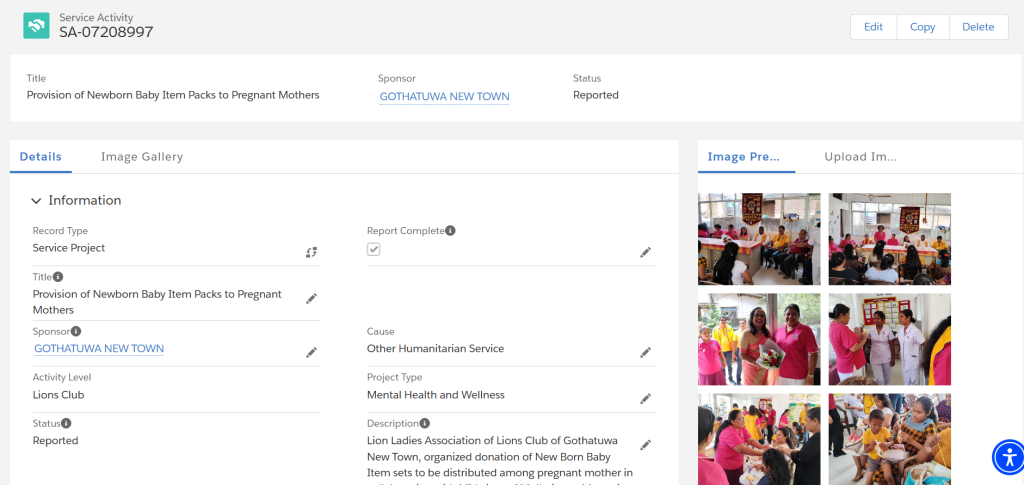The height and width of the screenshot is (485, 1024).
Task: Click 'Reported' status in the header
Action: click(596, 95)
